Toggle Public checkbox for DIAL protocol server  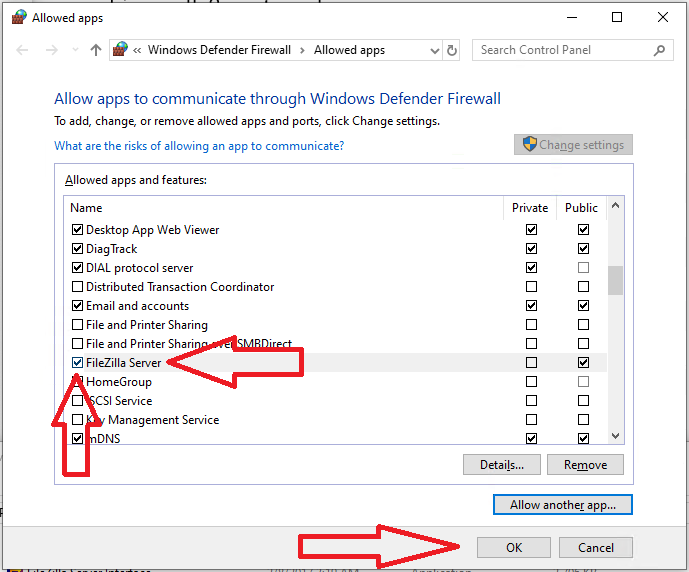(x=583, y=268)
